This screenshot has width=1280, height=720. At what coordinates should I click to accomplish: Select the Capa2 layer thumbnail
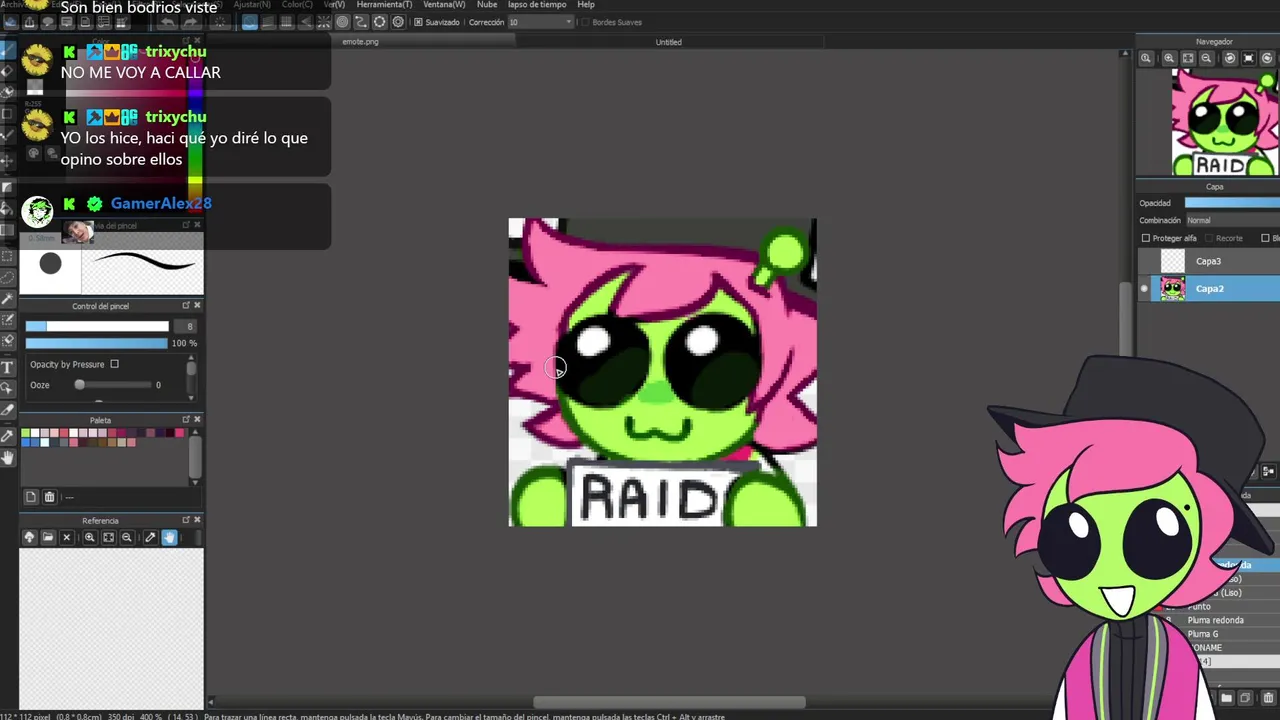click(x=1172, y=289)
